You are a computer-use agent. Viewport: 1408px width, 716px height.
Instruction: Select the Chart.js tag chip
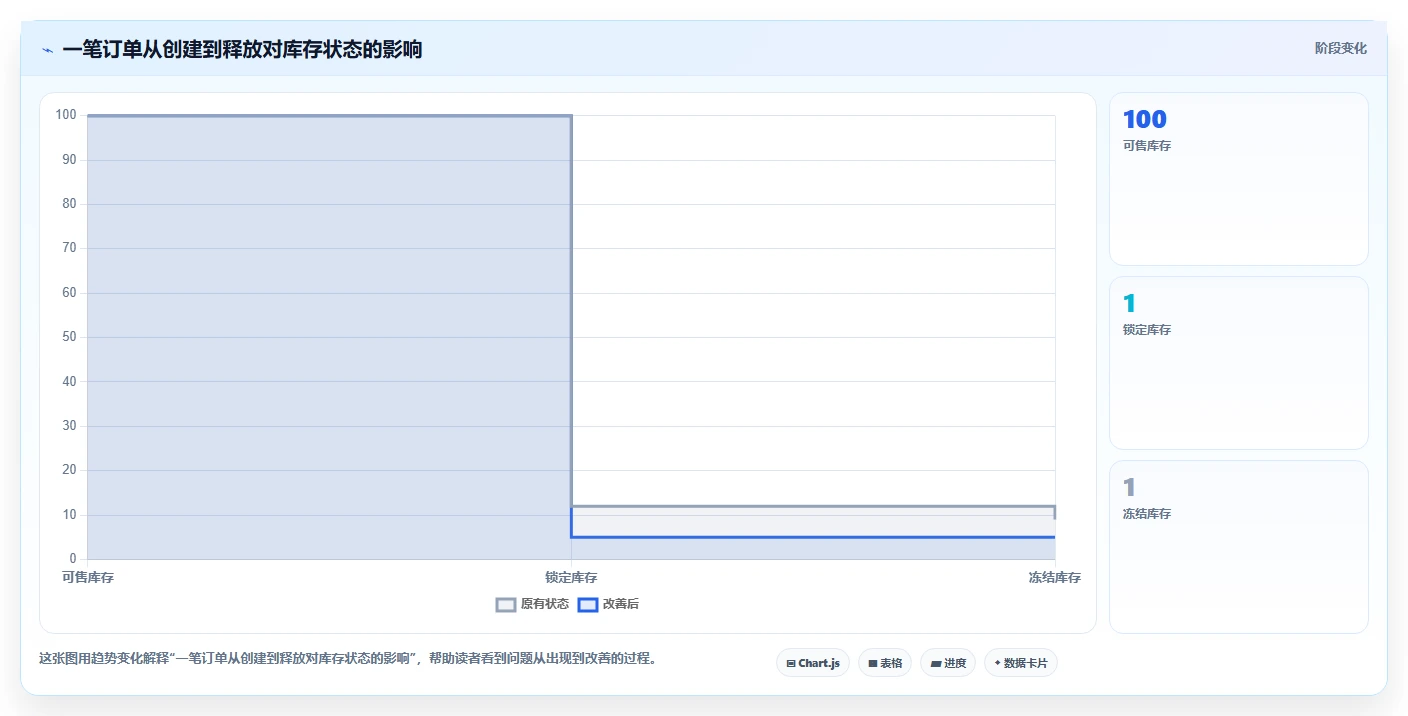point(813,663)
